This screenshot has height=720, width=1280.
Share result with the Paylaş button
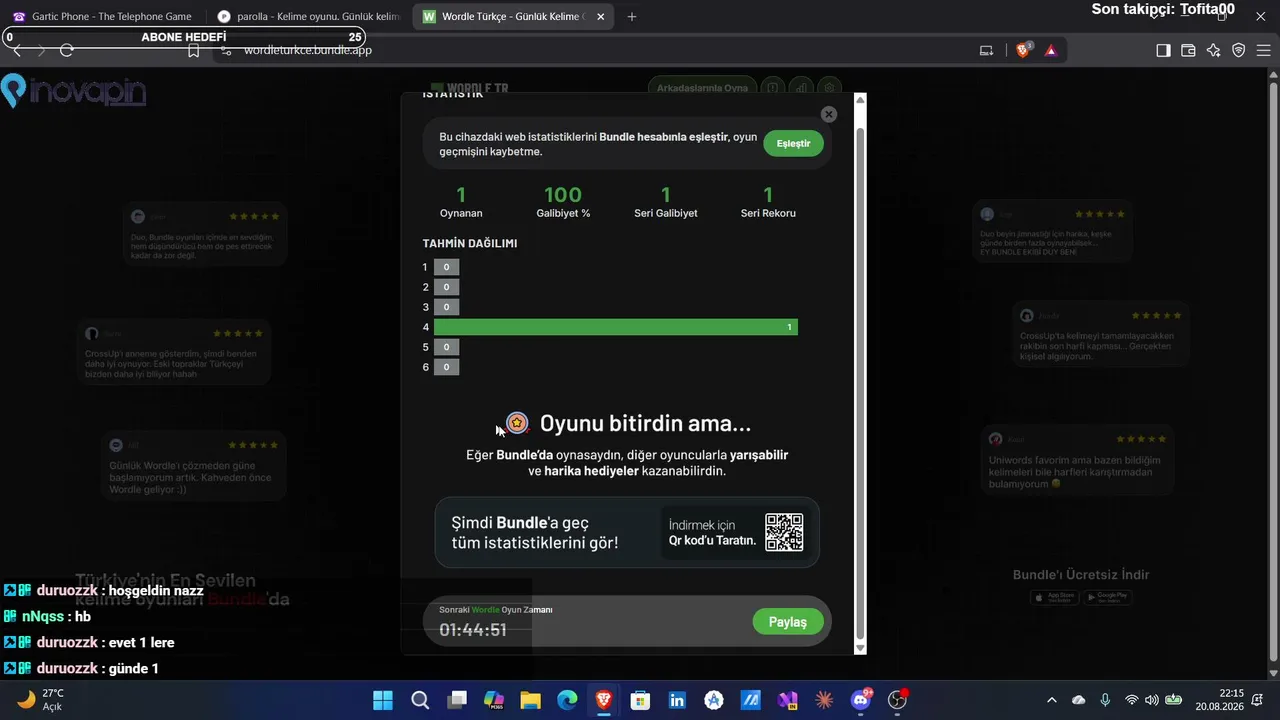[x=787, y=622]
